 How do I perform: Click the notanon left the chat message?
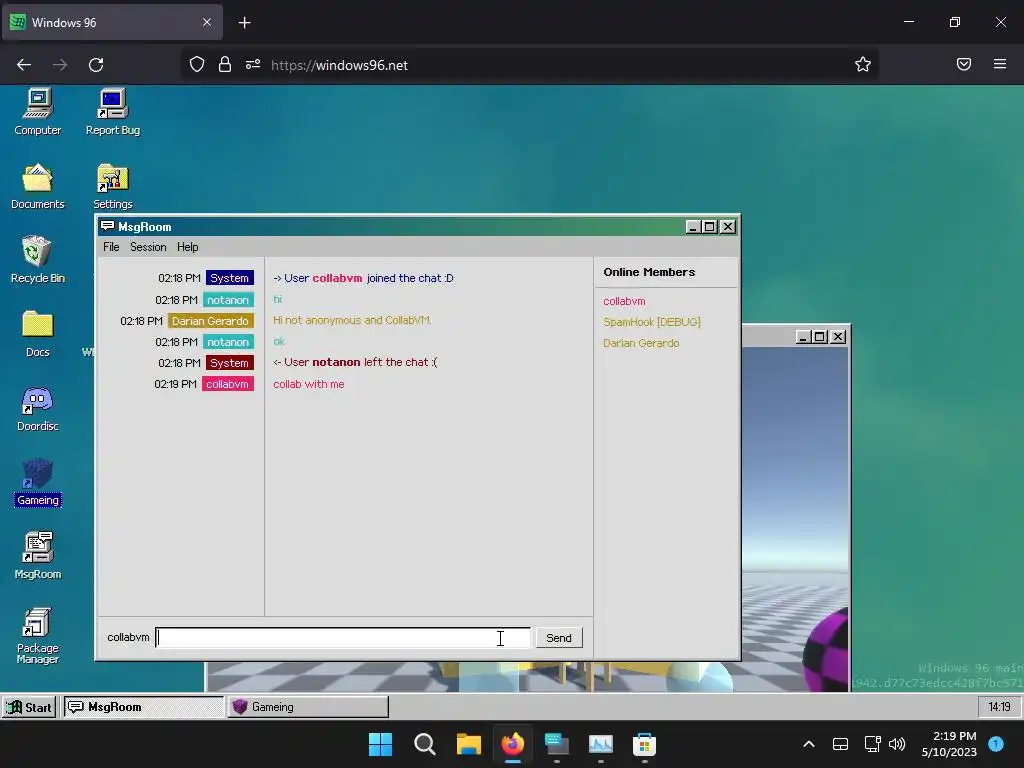[x=355, y=362]
